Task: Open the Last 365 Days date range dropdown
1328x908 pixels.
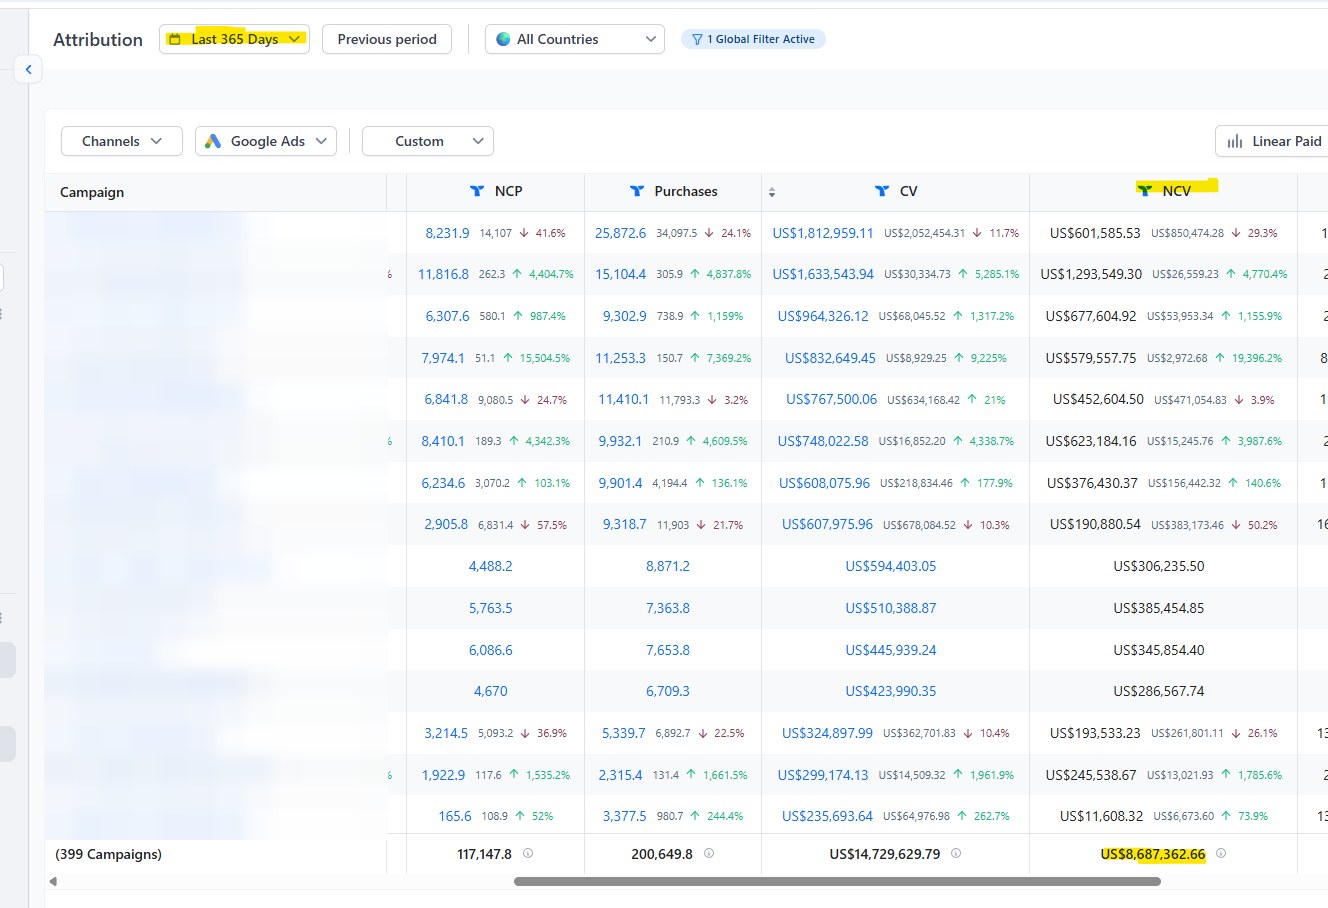Action: pos(234,39)
